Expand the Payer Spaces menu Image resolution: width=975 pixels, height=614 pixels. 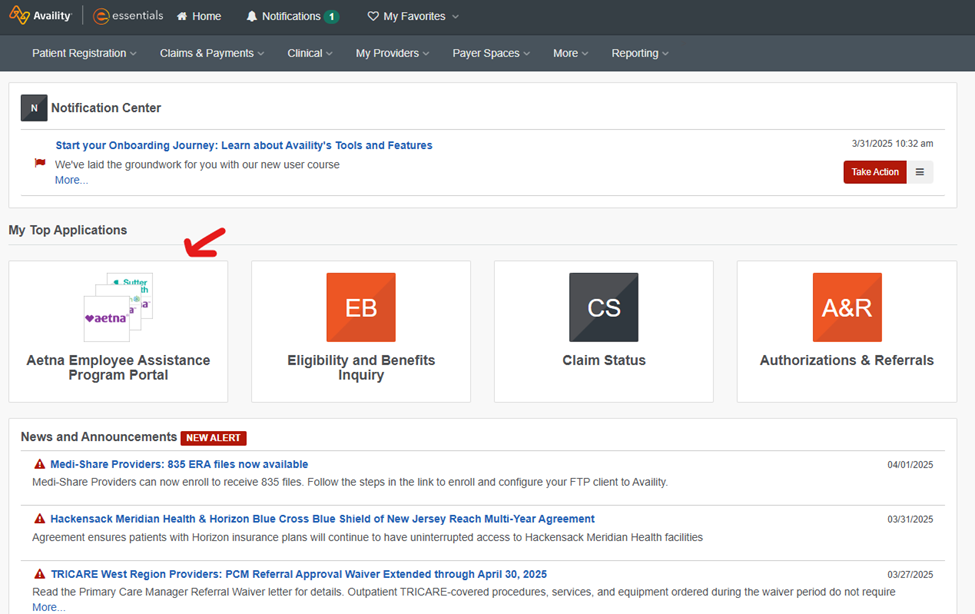click(x=491, y=53)
